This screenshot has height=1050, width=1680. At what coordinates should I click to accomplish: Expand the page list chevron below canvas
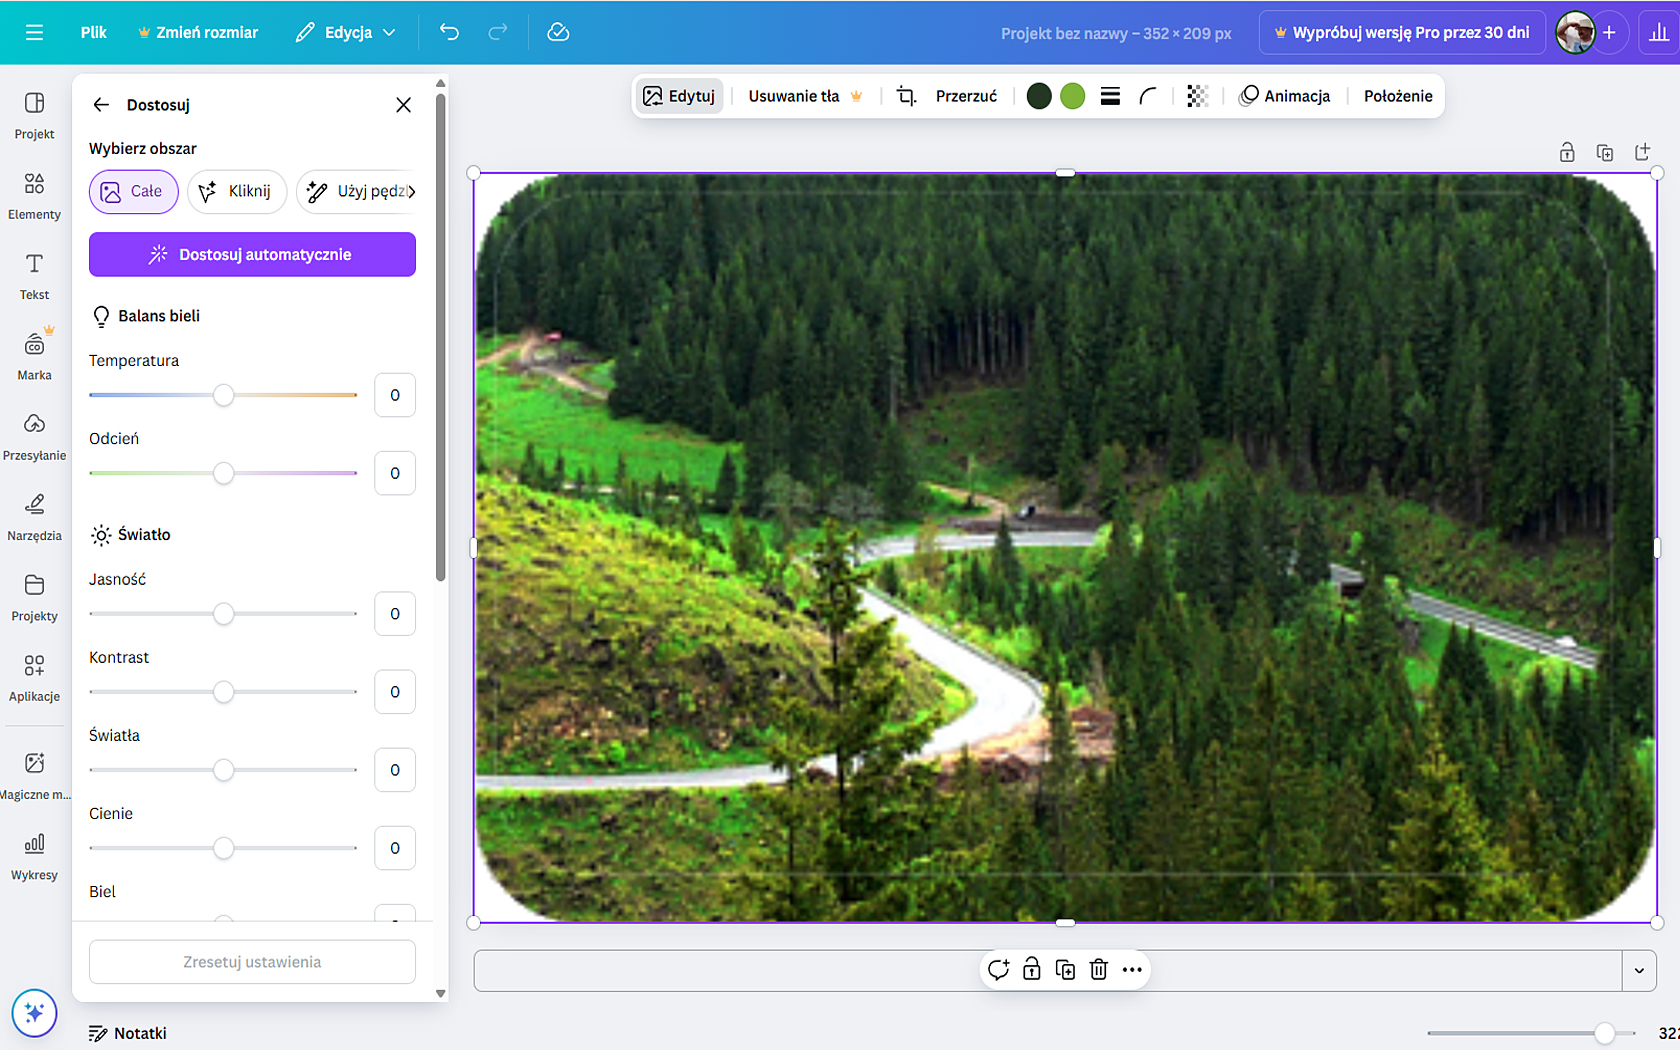pyautogui.click(x=1638, y=970)
